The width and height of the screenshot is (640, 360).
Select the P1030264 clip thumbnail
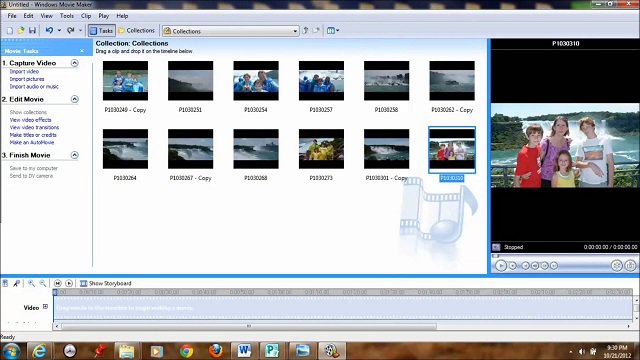(125, 149)
